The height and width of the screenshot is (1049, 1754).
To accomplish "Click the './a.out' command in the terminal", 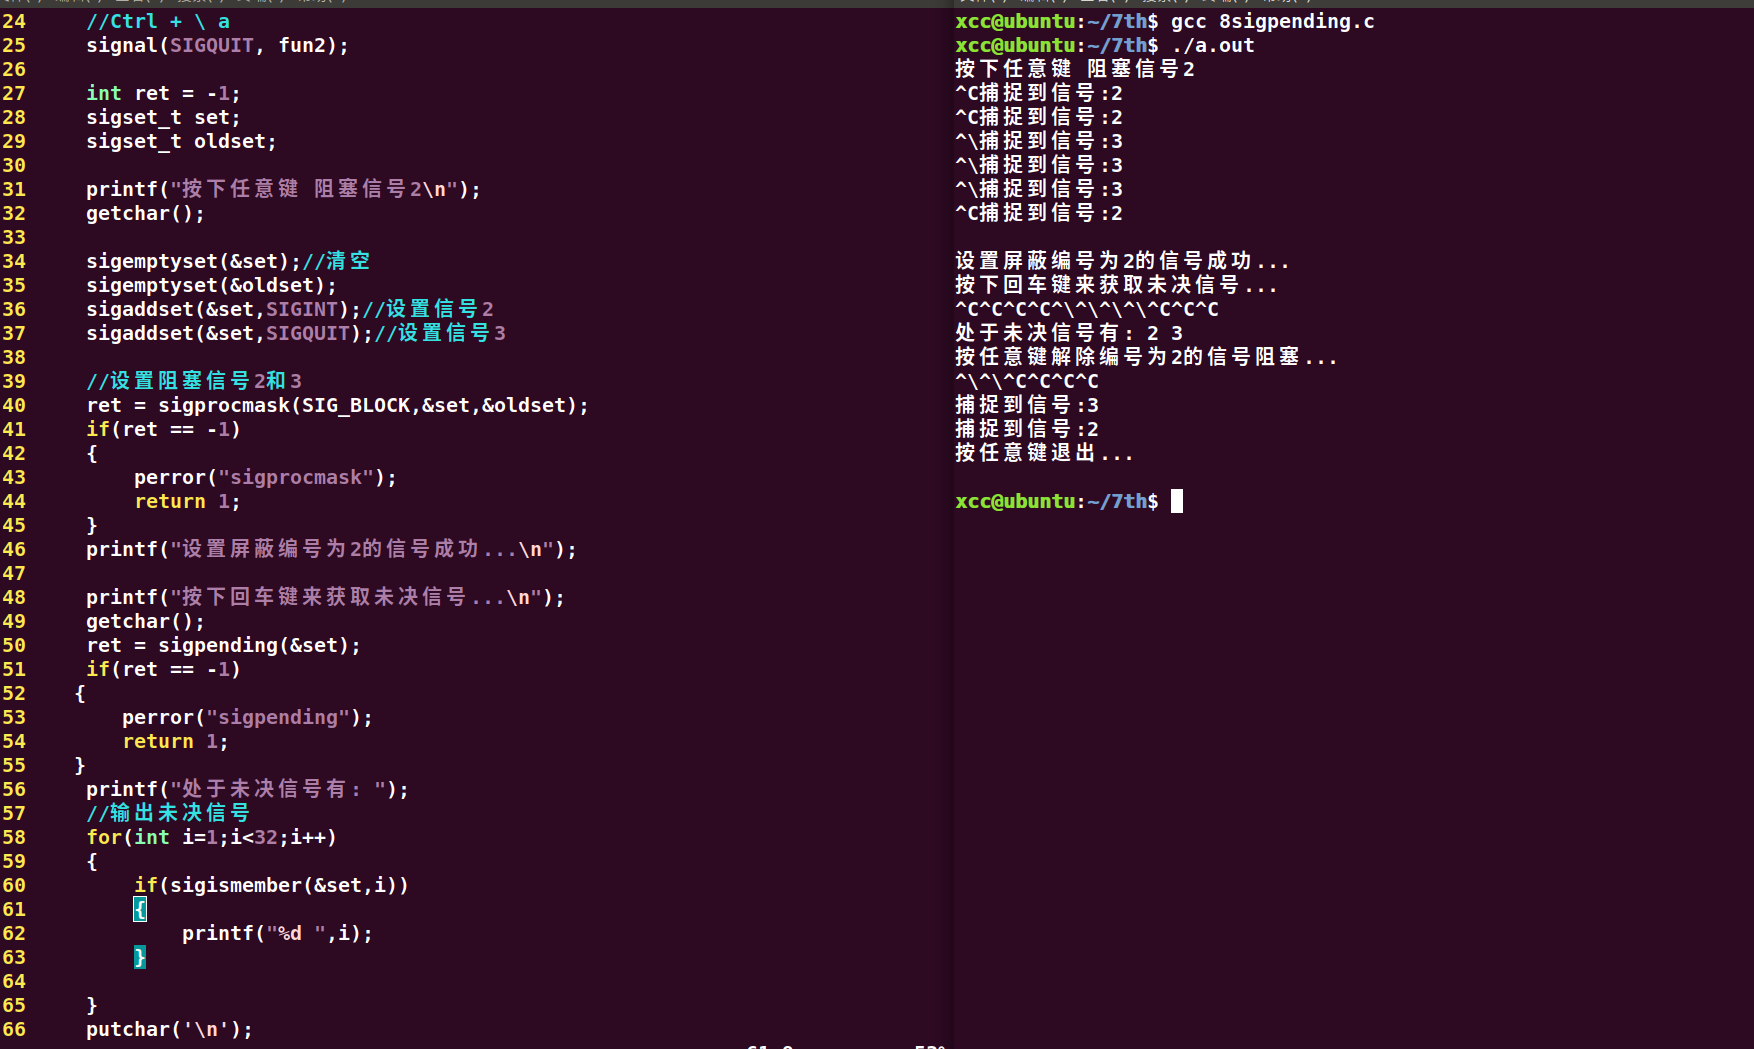I will pos(1213,45).
